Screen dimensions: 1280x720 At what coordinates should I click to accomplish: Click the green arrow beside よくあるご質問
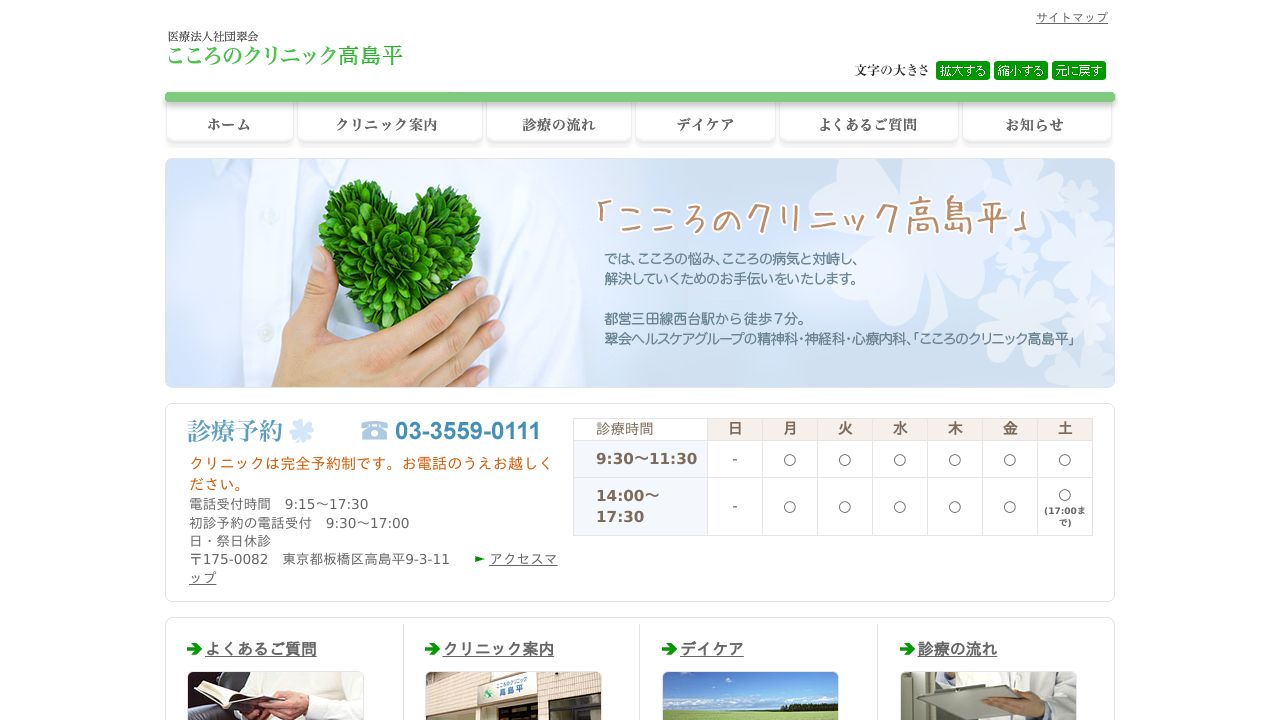click(195, 649)
